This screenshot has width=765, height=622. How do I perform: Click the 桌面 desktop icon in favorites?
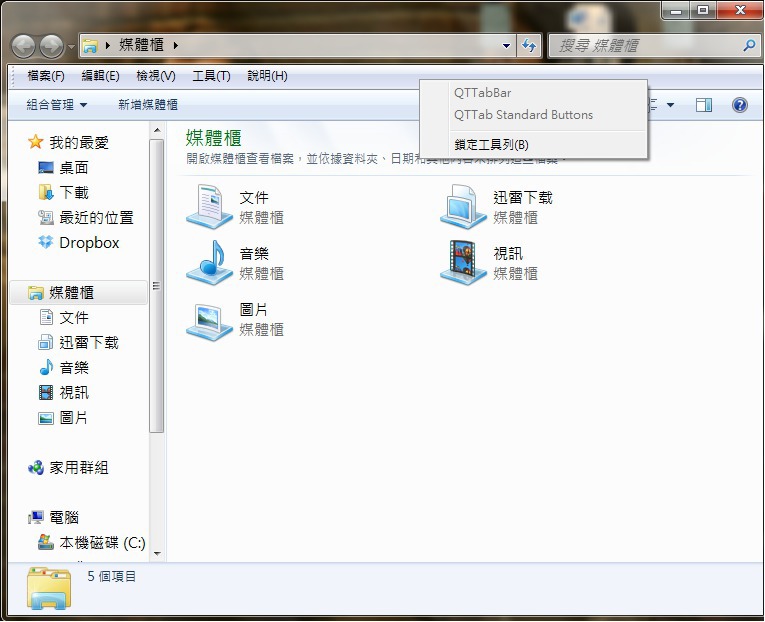[x=46, y=168]
